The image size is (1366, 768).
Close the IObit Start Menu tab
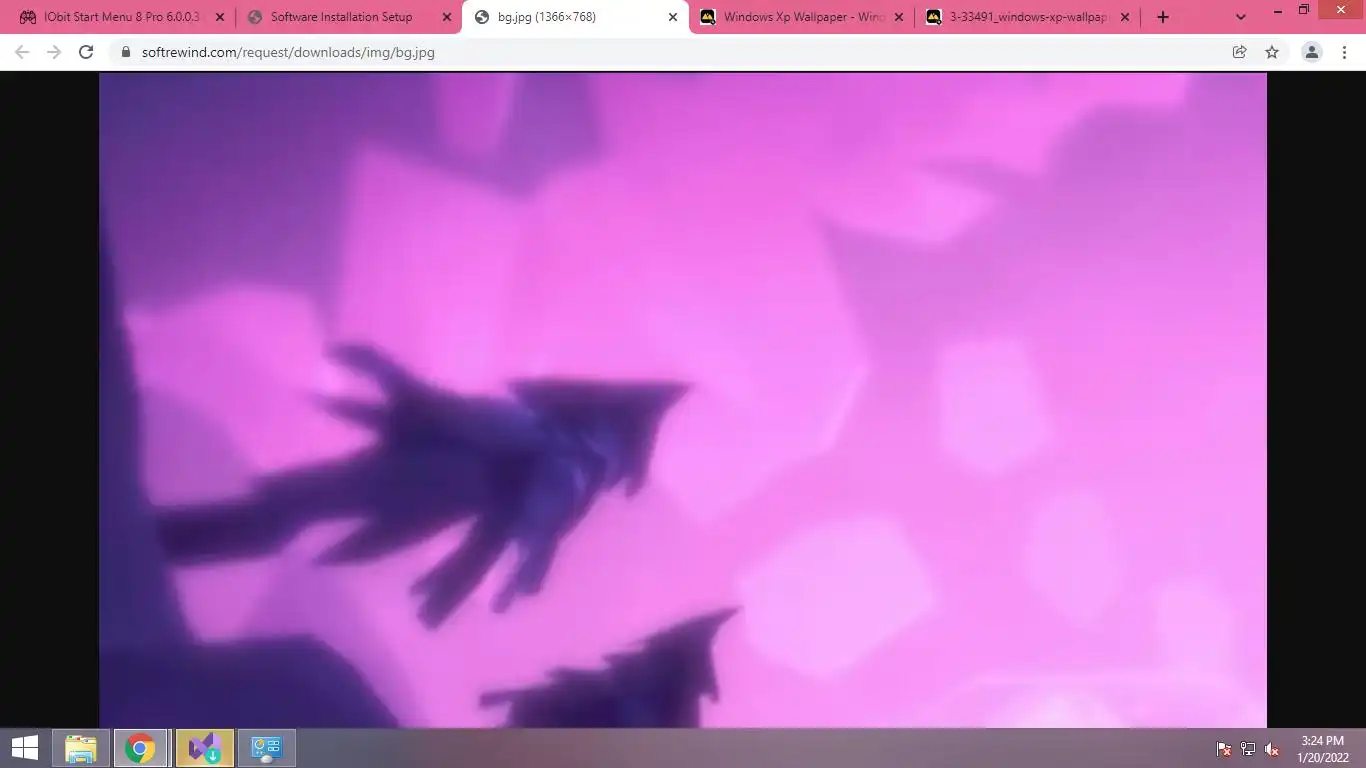220,17
